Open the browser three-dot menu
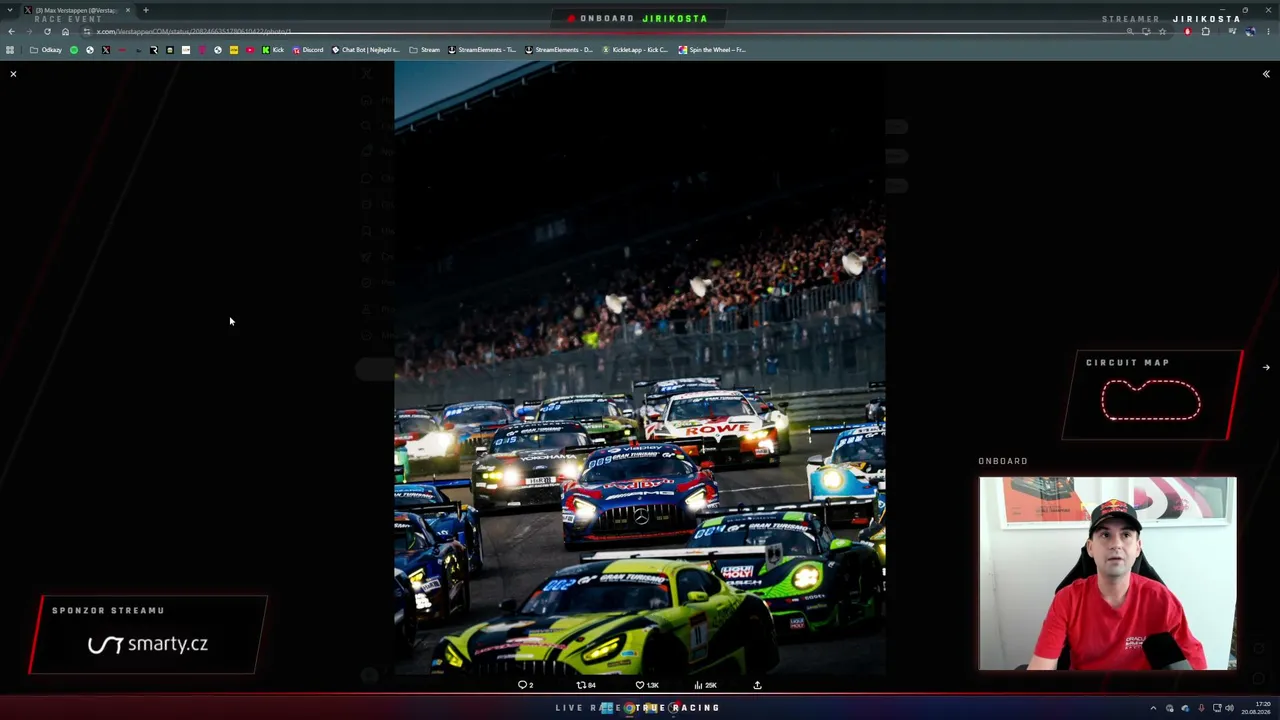Viewport: 1280px width, 720px height. pos(1268,31)
